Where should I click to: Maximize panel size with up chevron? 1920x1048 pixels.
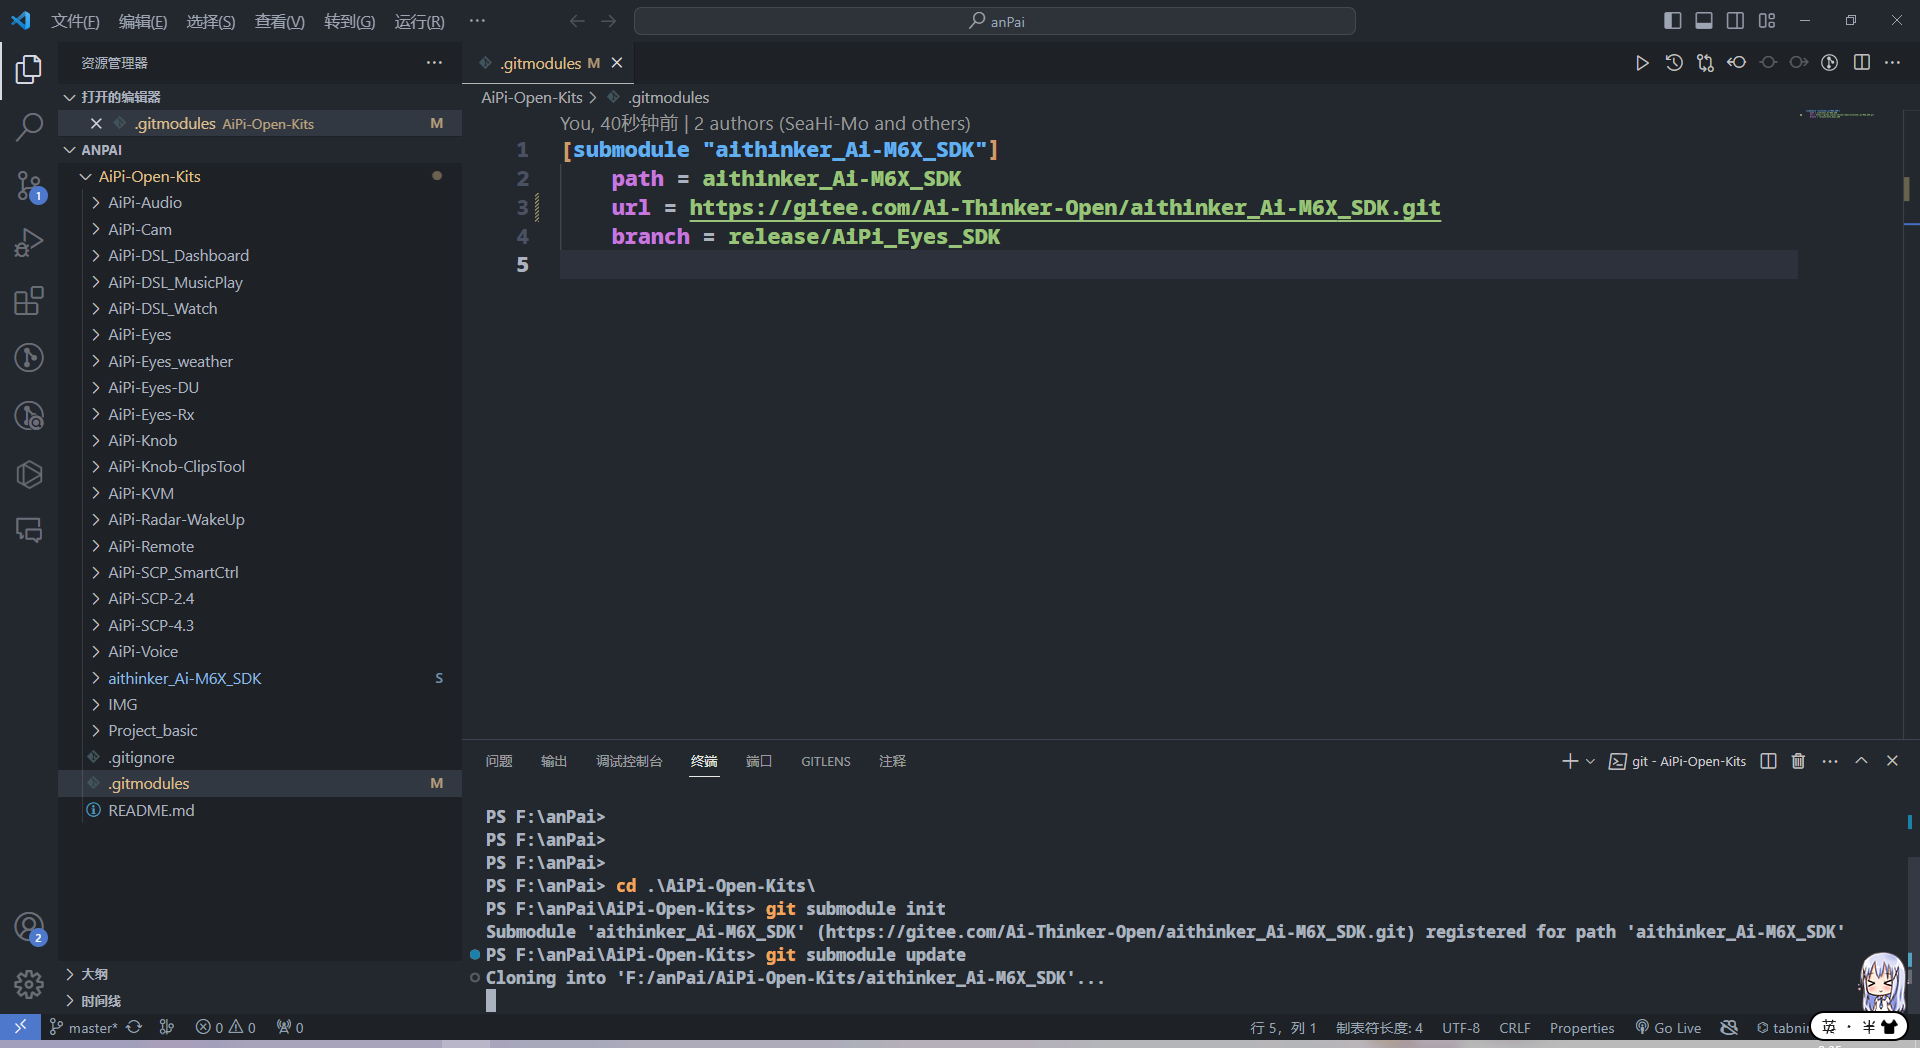(x=1861, y=761)
